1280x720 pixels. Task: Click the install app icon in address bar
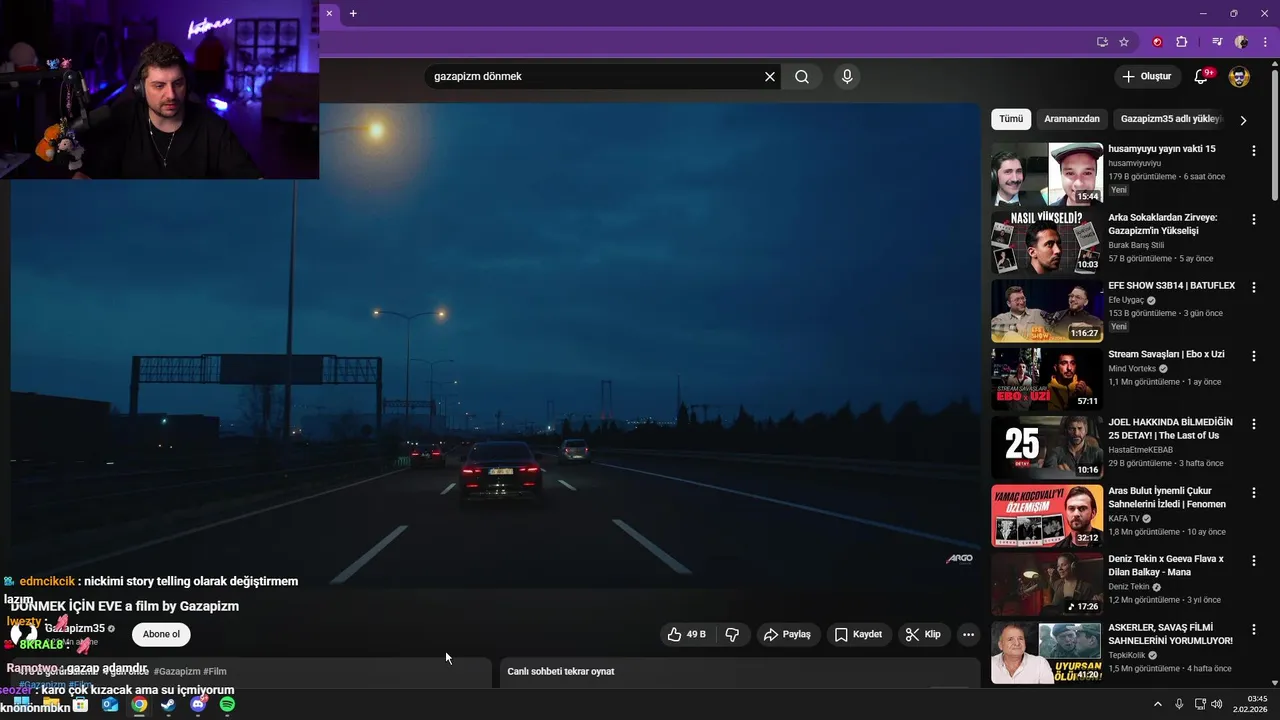click(1102, 42)
